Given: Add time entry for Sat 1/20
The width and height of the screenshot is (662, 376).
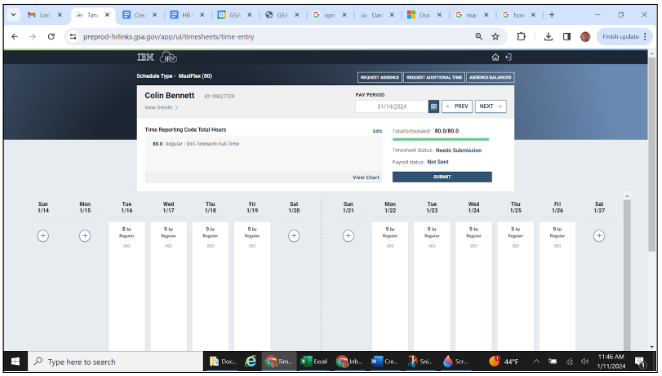Looking at the screenshot, I should [294, 236].
